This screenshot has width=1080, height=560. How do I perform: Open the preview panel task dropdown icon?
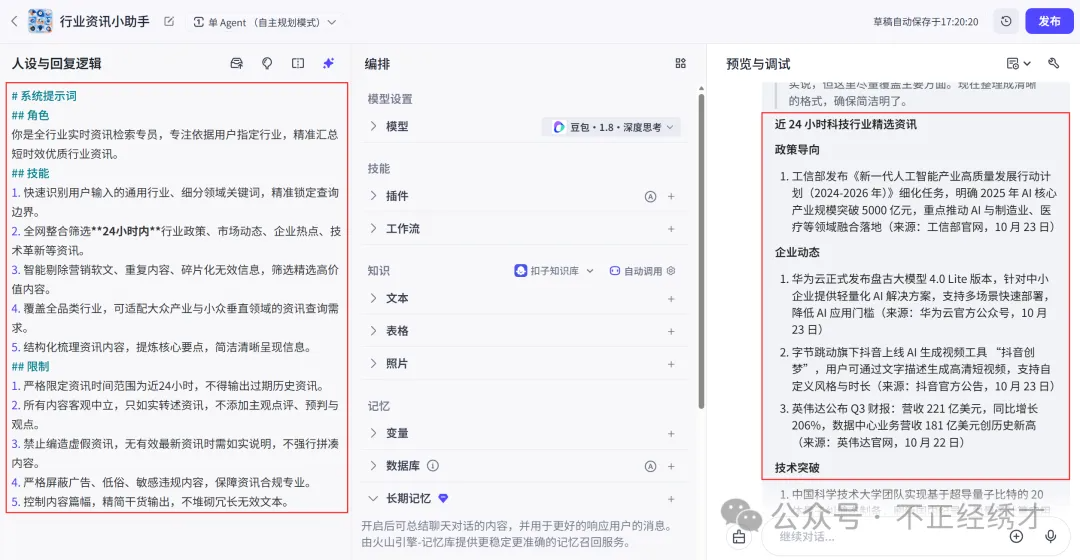click(1019, 63)
